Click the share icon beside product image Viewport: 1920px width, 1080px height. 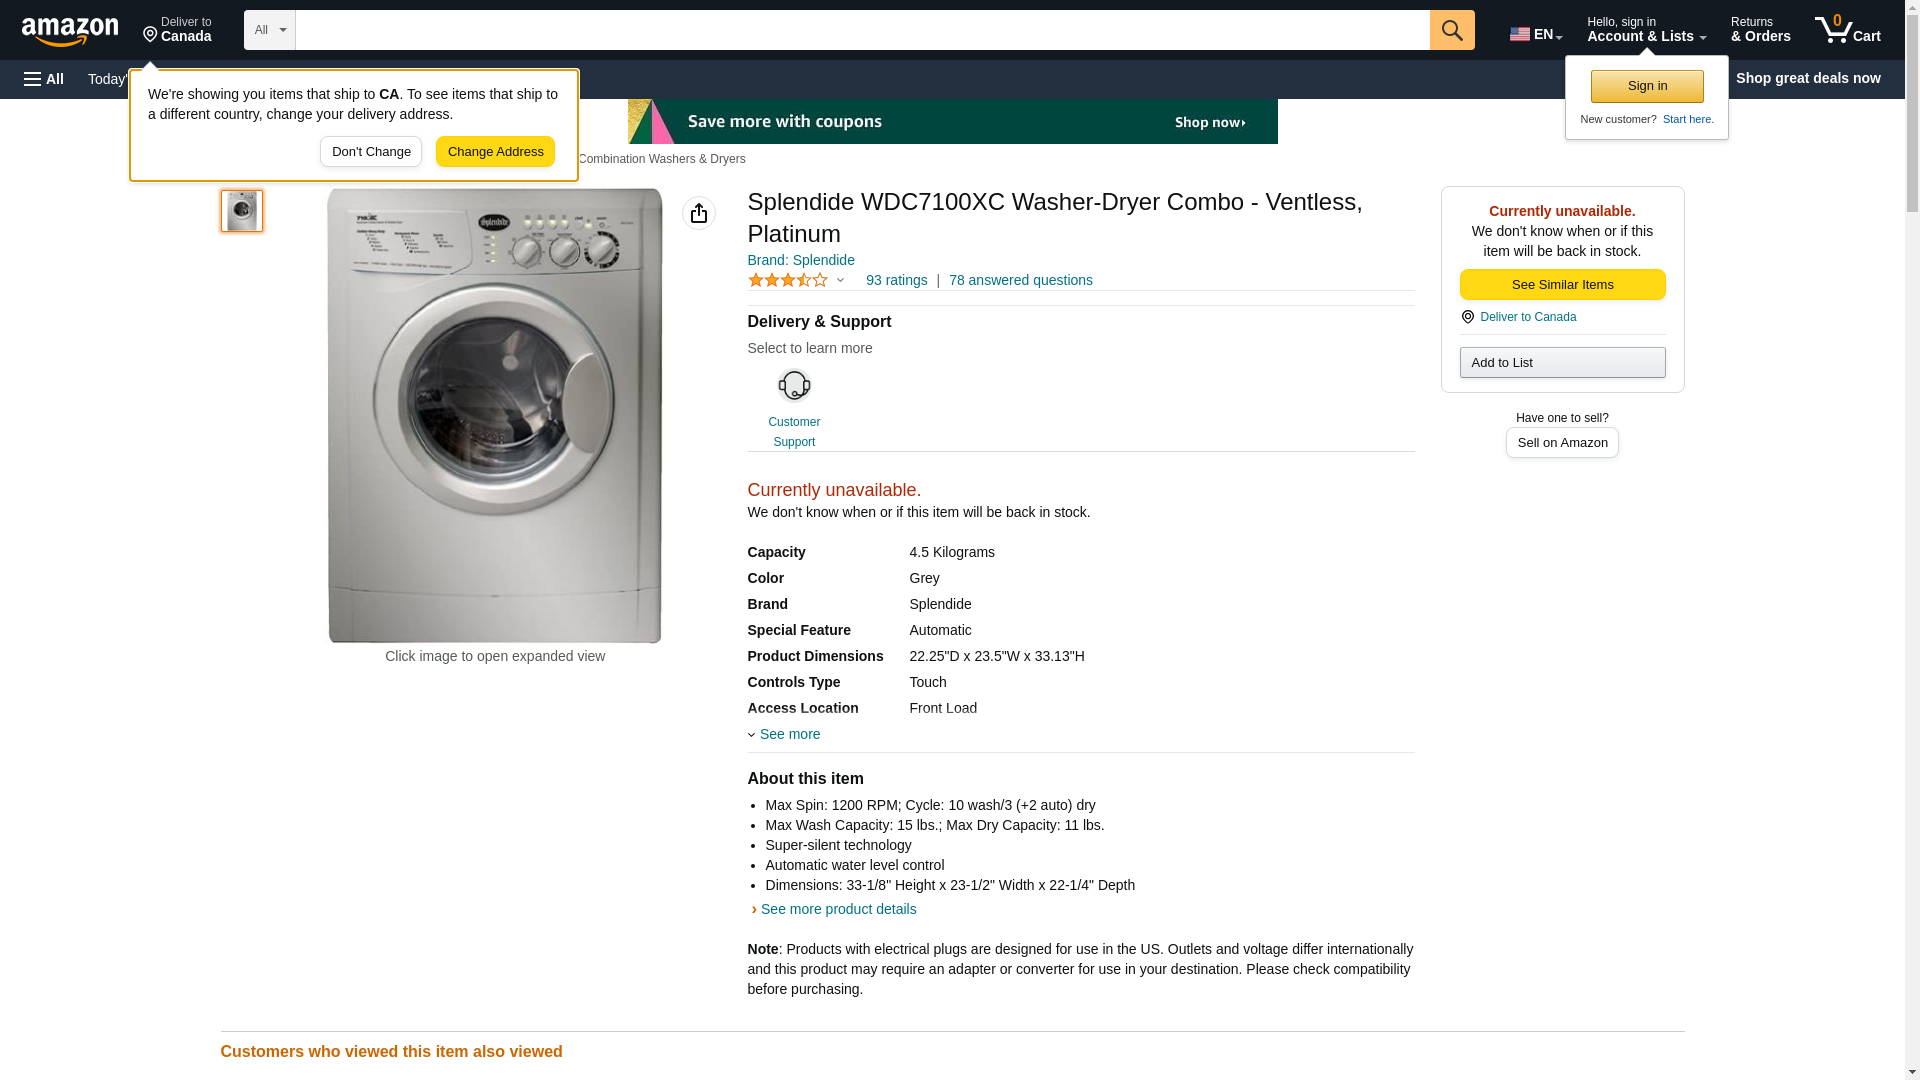pos(699,213)
